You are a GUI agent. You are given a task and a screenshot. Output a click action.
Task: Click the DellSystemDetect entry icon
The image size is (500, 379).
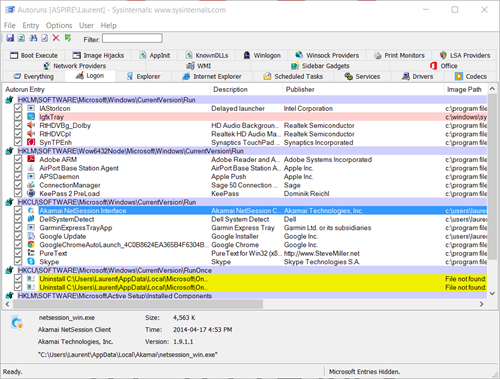31,219
